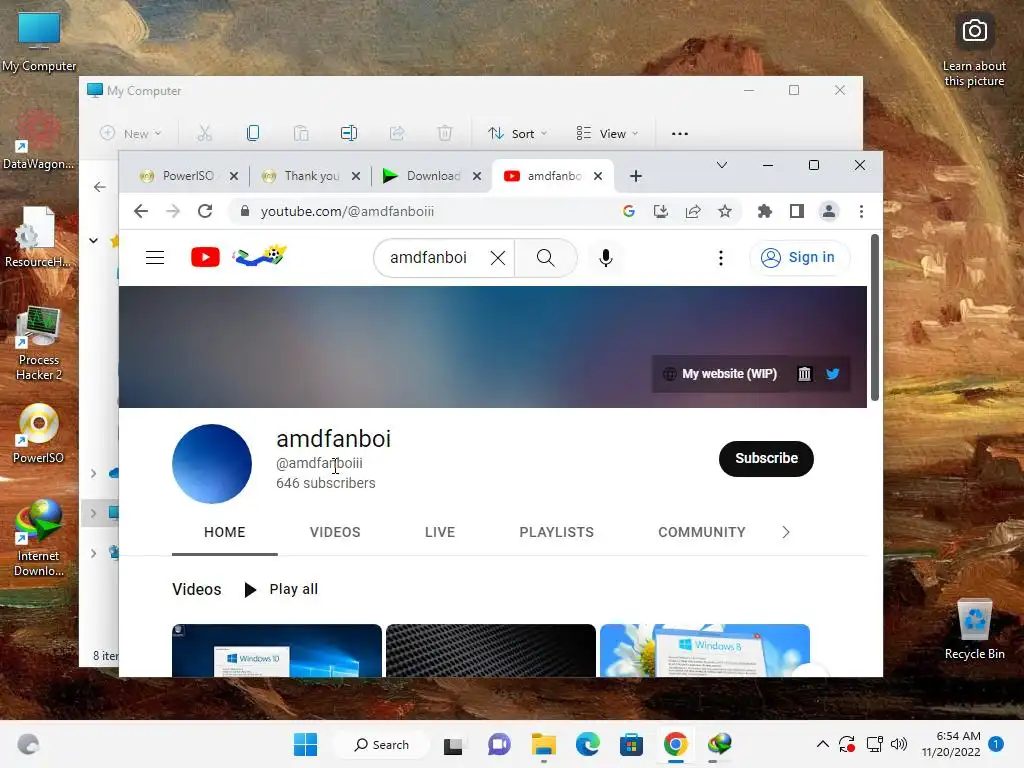Select the Process Hacker 2 desktop shortcut
Viewport: 1024px width, 768px height.
tap(39, 344)
